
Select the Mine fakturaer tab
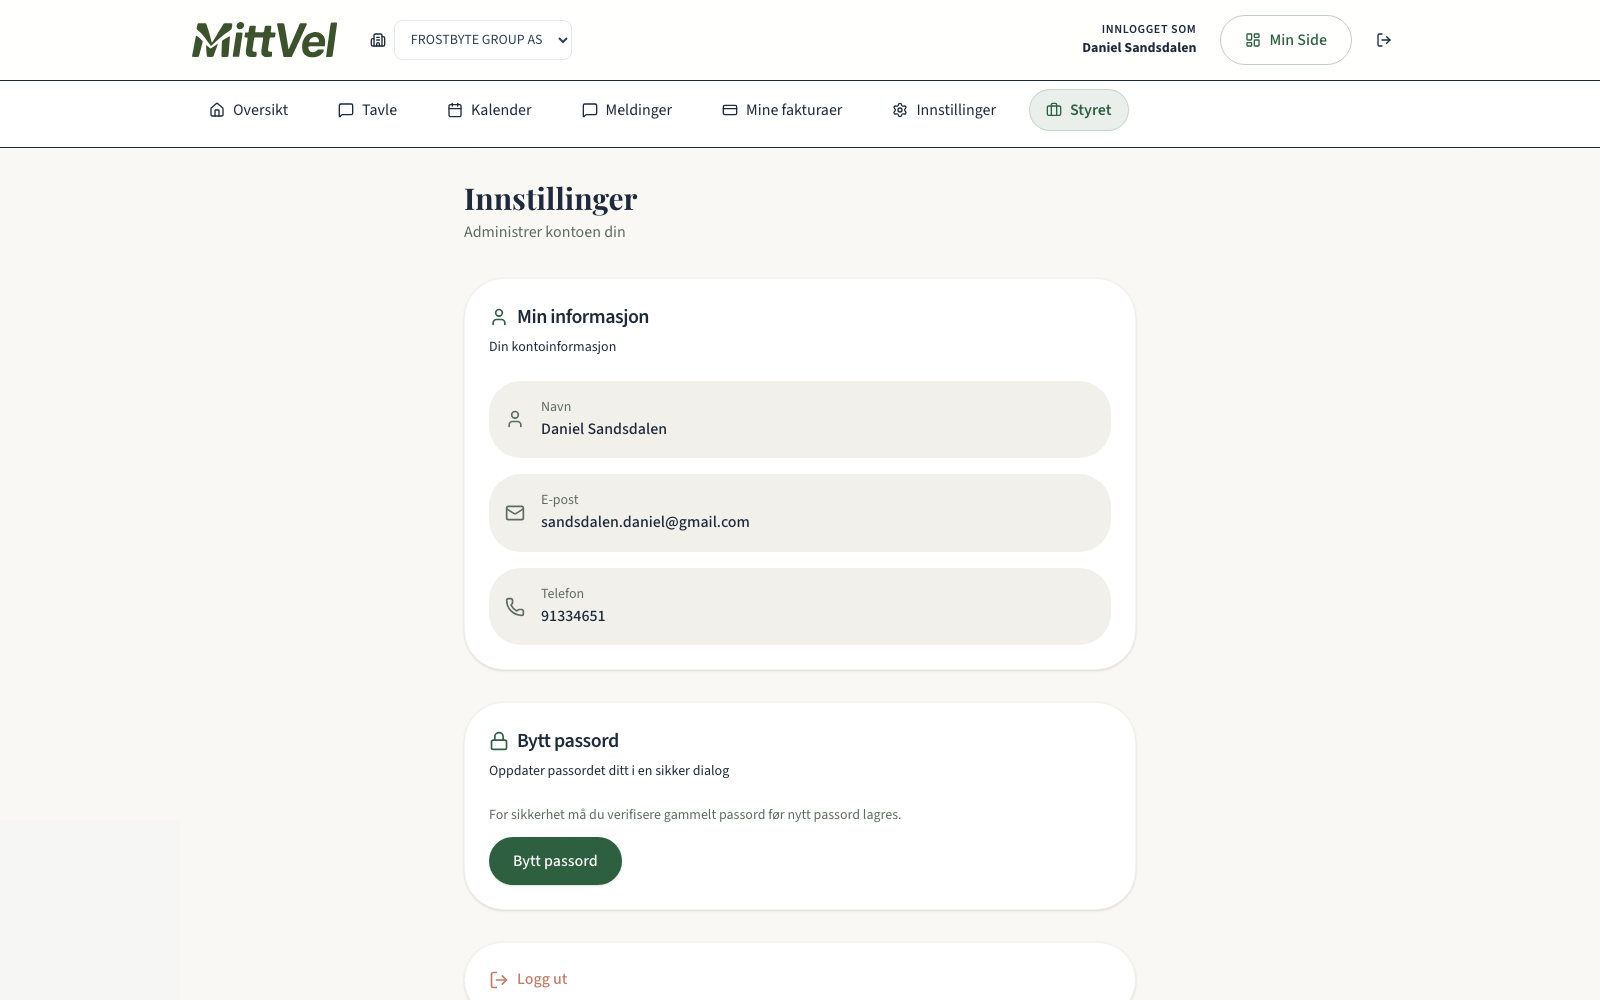[x=782, y=110]
